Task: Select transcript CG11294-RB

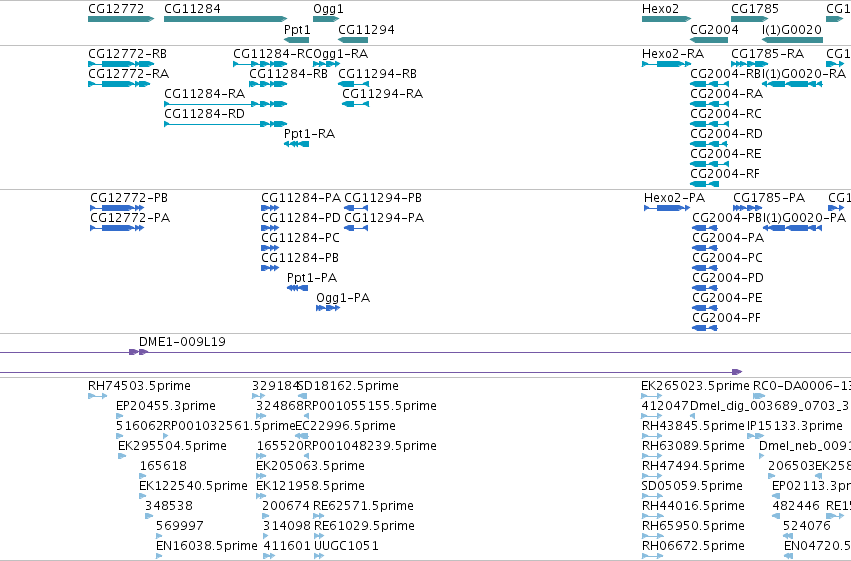Action: point(353,84)
